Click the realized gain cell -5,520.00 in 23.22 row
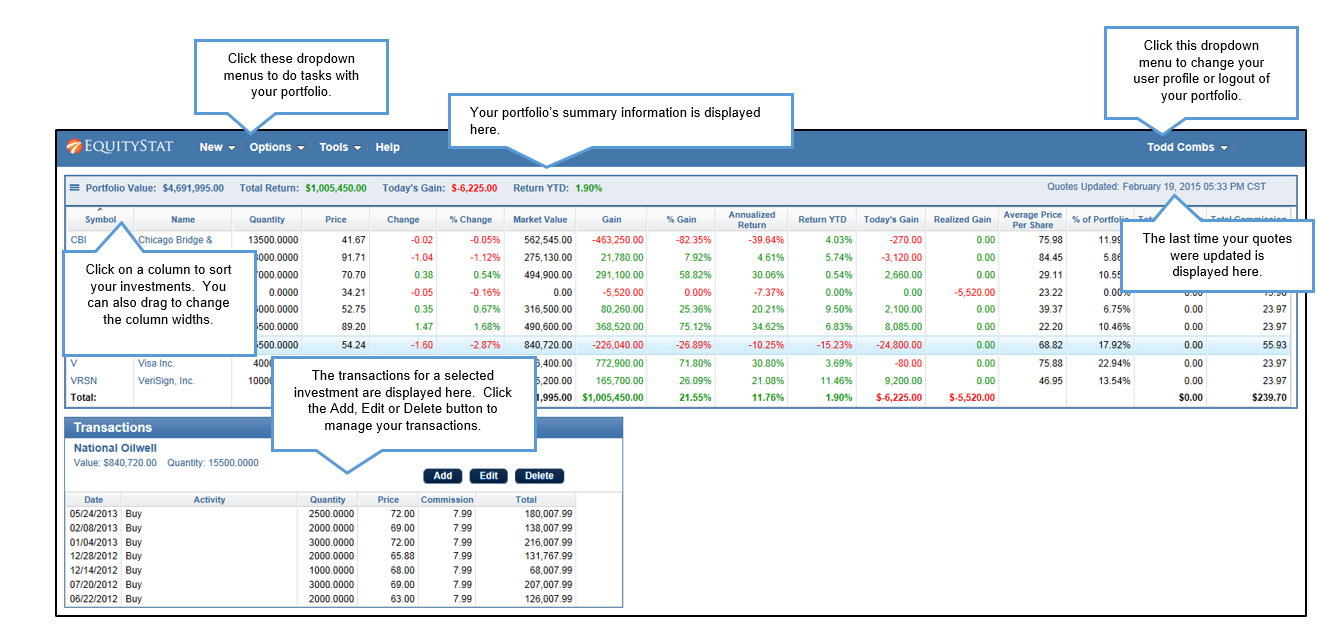 click(x=974, y=292)
